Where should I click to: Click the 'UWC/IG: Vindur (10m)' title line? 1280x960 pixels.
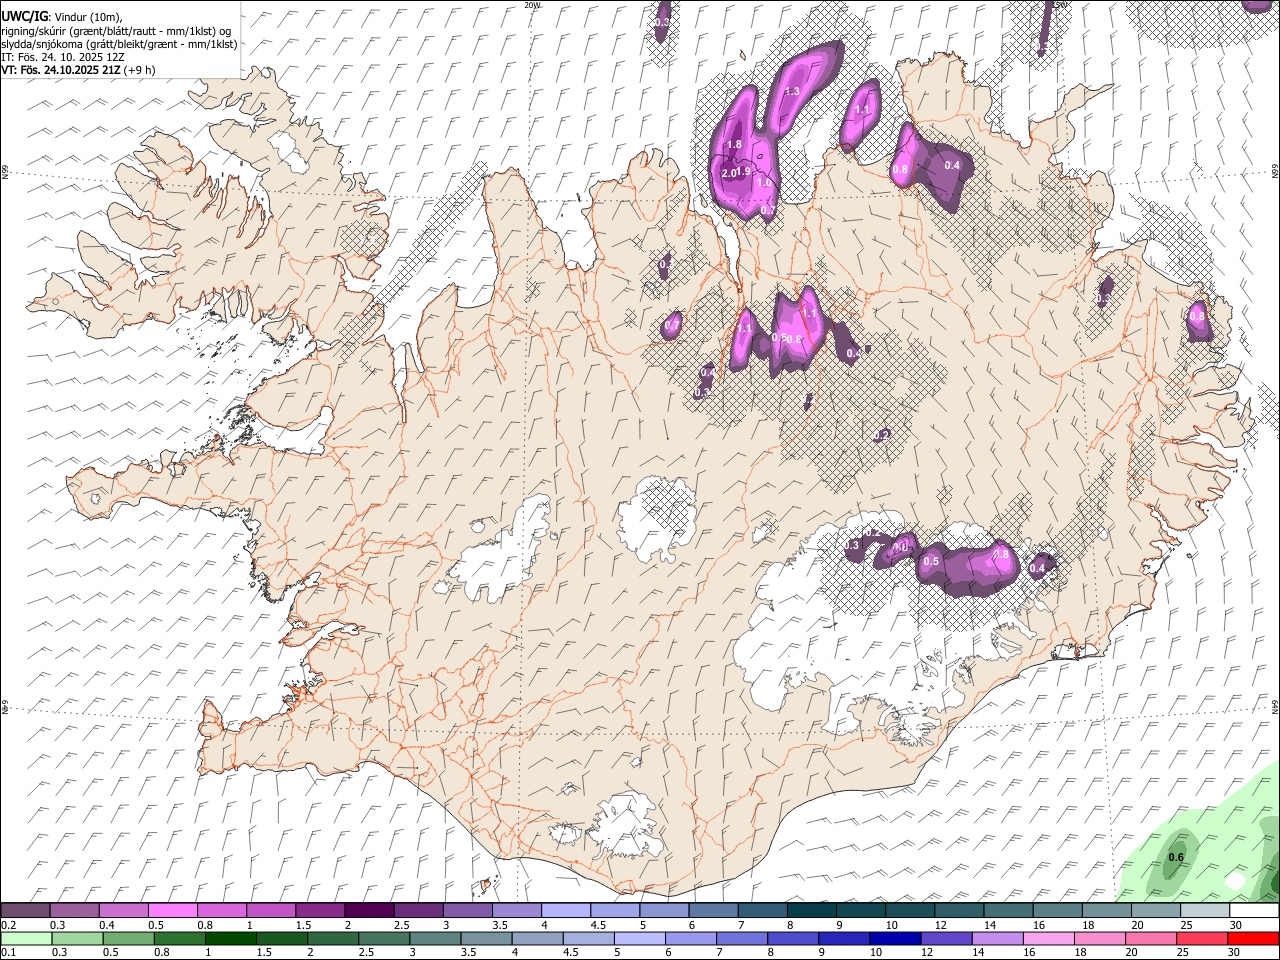(62, 16)
